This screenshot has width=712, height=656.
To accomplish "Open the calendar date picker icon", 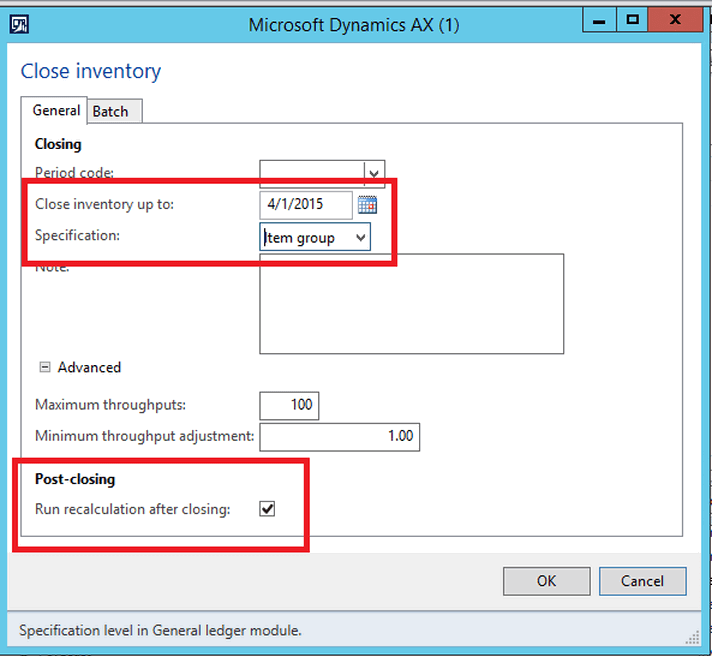I will point(367,205).
